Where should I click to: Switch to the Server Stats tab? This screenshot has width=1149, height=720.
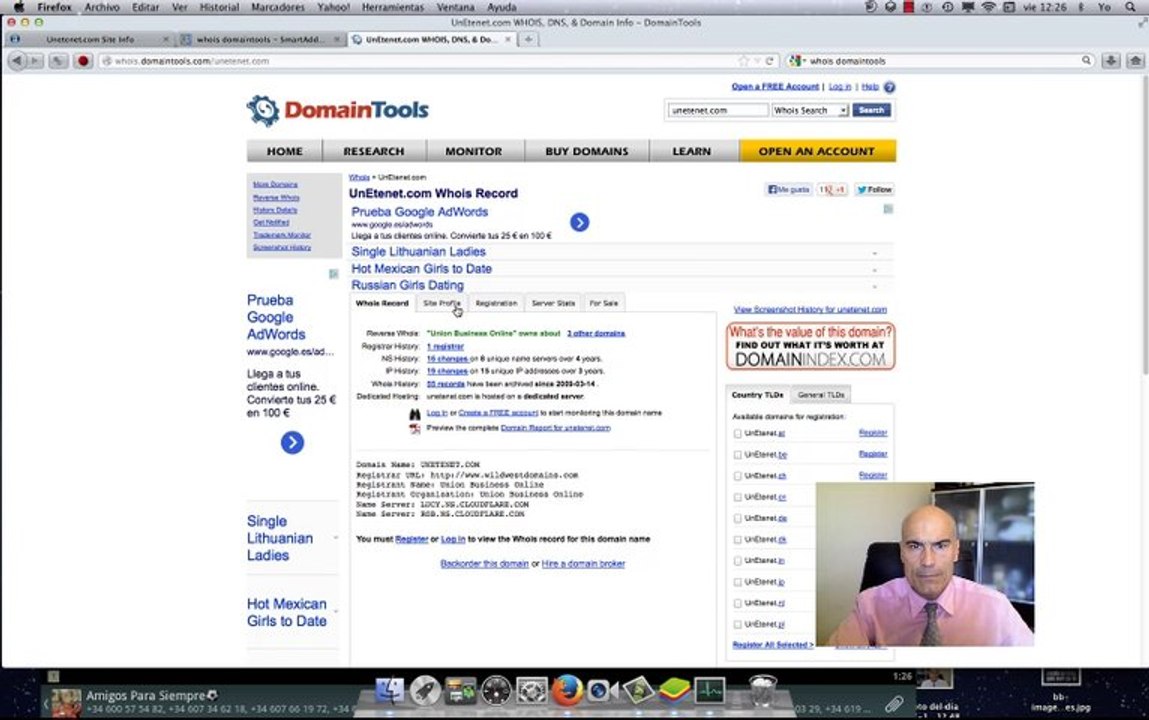pos(553,303)
